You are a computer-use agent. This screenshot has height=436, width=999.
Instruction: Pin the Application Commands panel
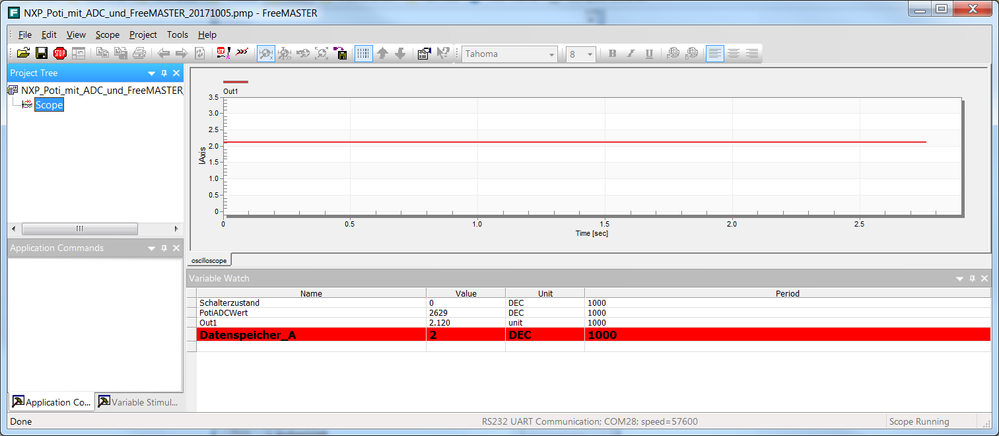coord(164,248)
